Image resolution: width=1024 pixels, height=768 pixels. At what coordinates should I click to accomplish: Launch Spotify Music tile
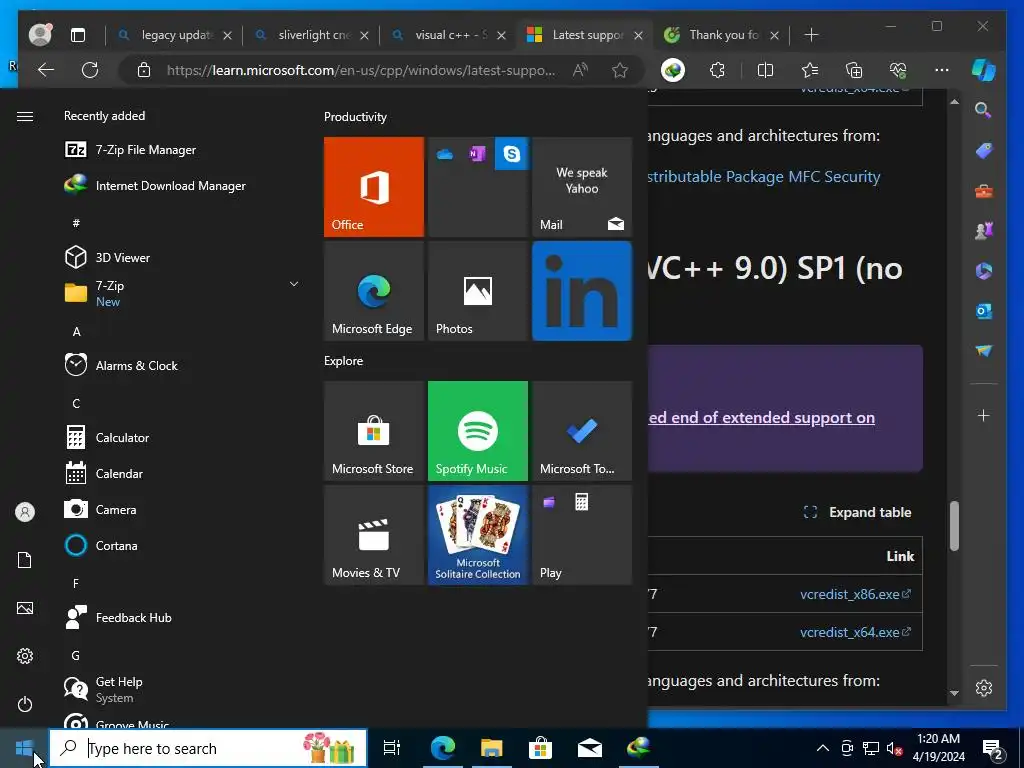pyautogui.click(x=477, y=431)
